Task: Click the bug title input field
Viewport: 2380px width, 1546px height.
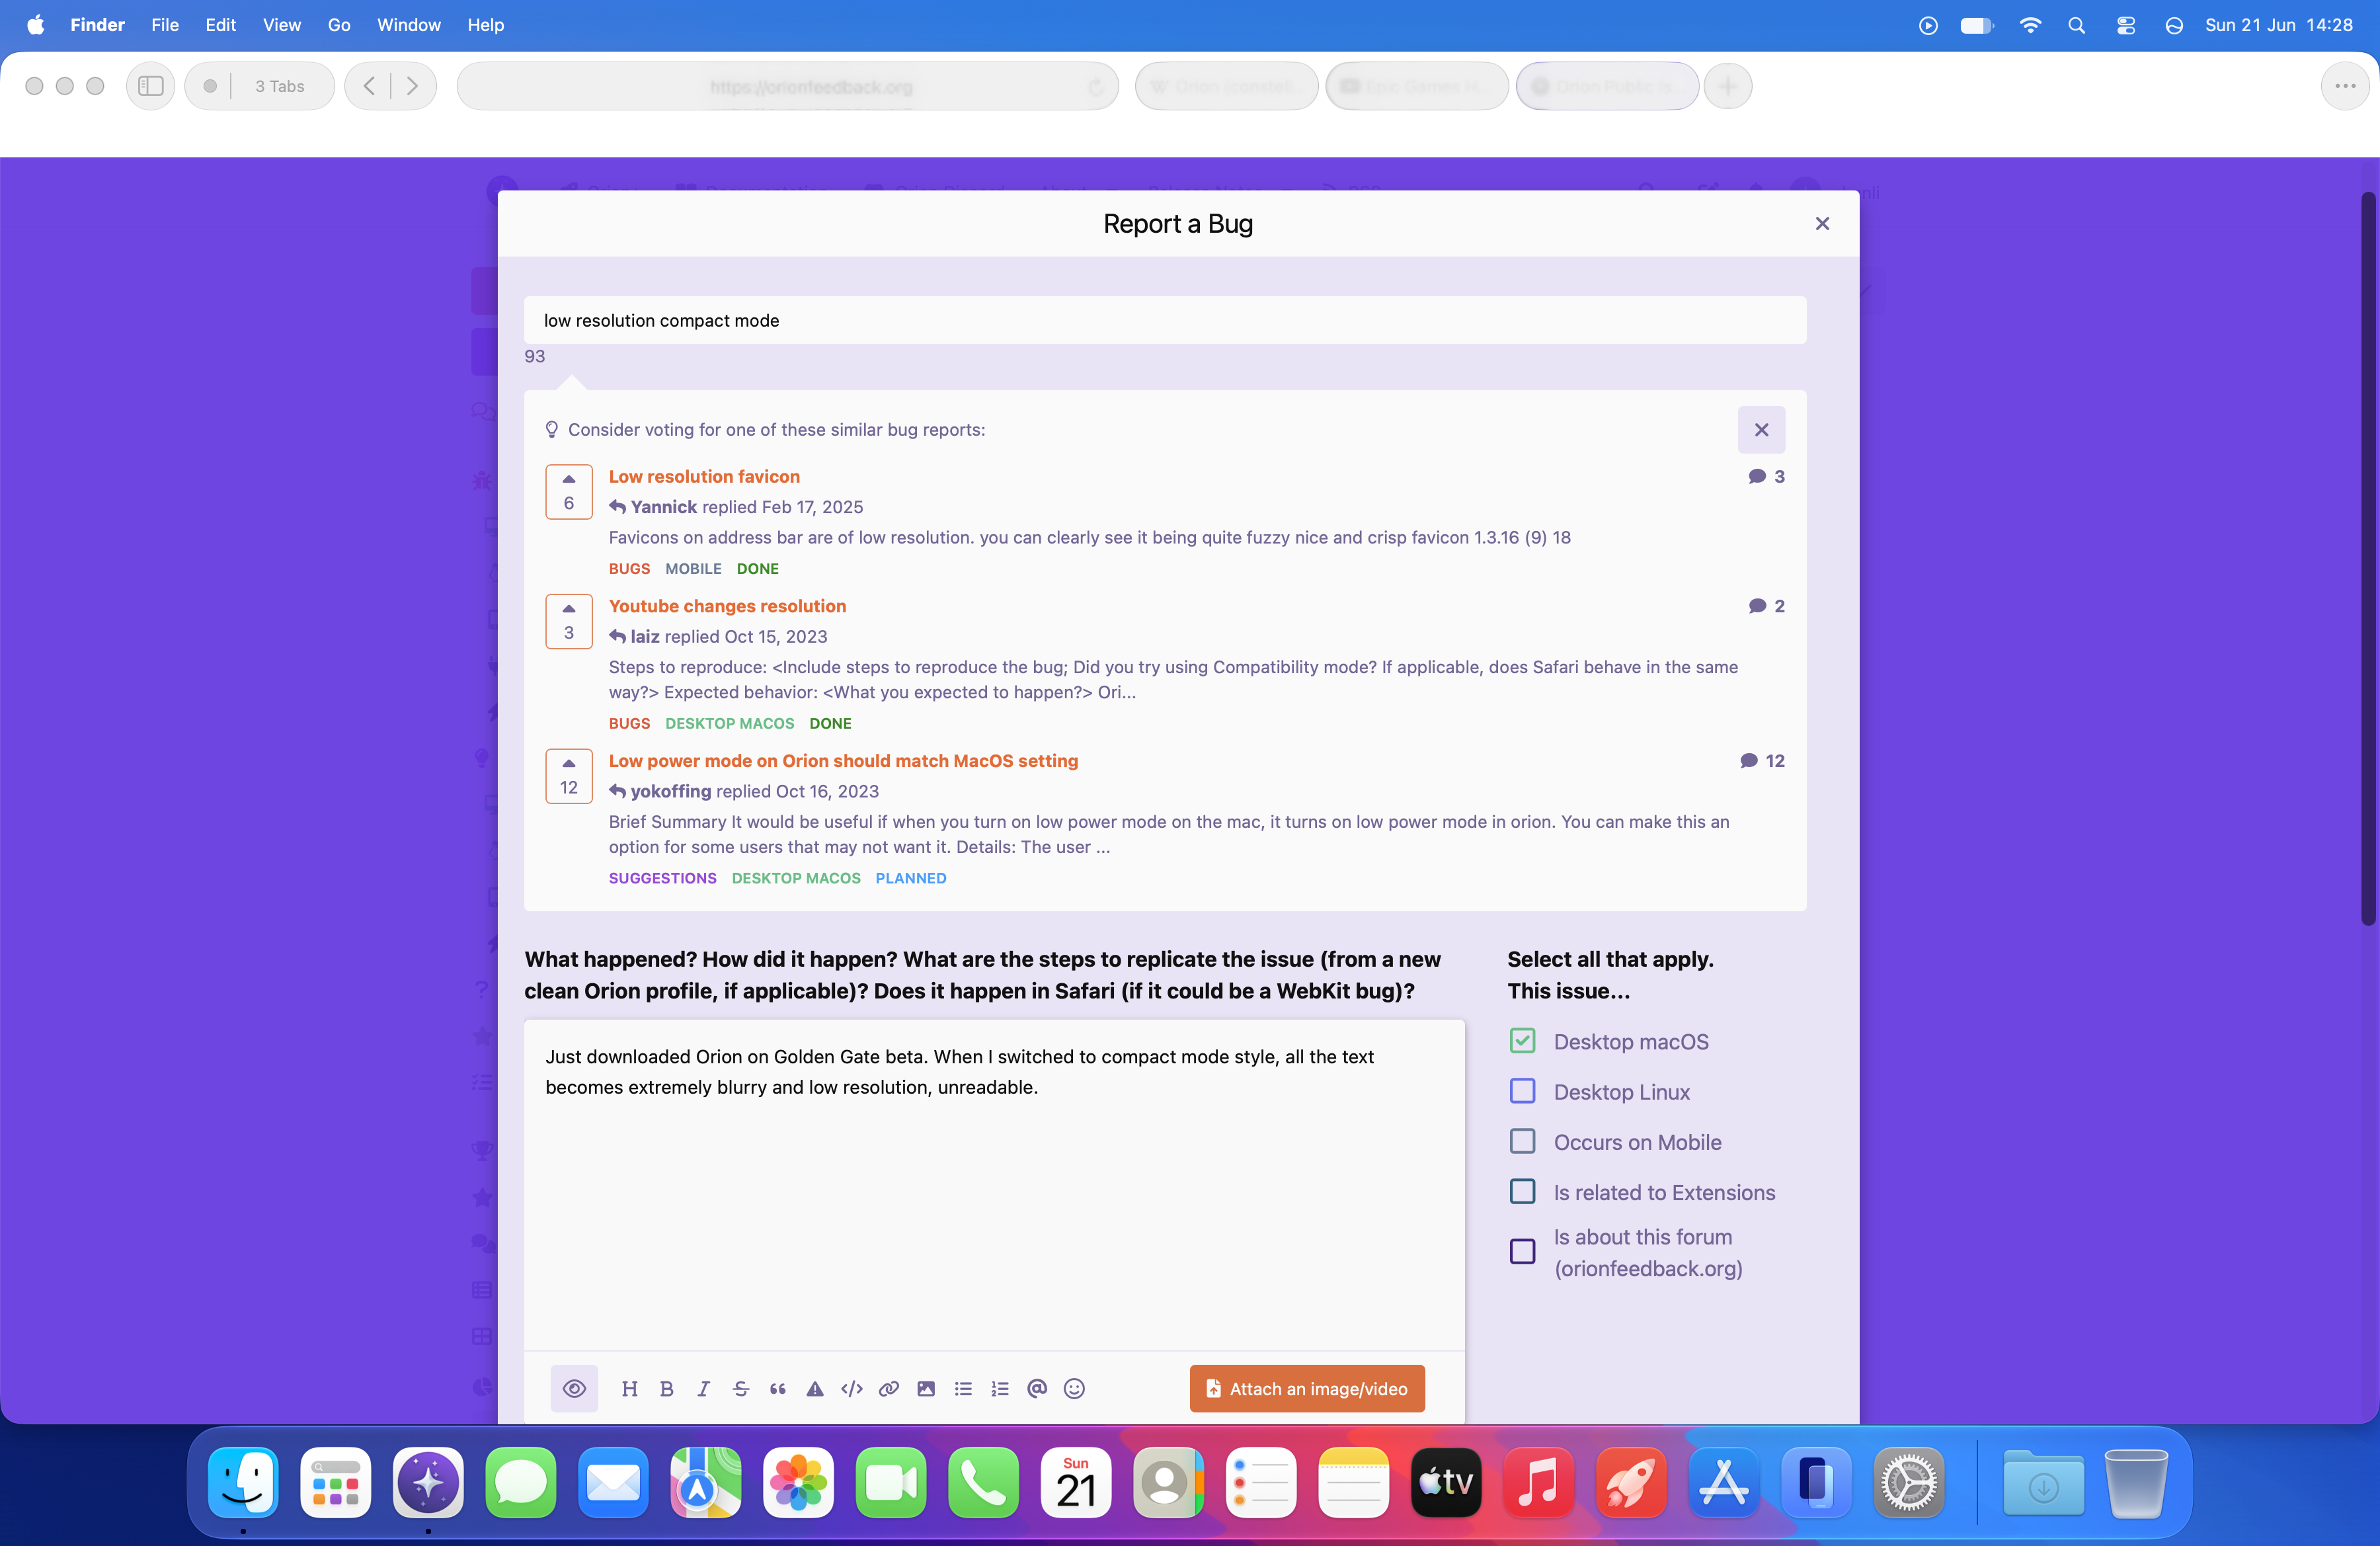Action: [x=1165, y=320]
